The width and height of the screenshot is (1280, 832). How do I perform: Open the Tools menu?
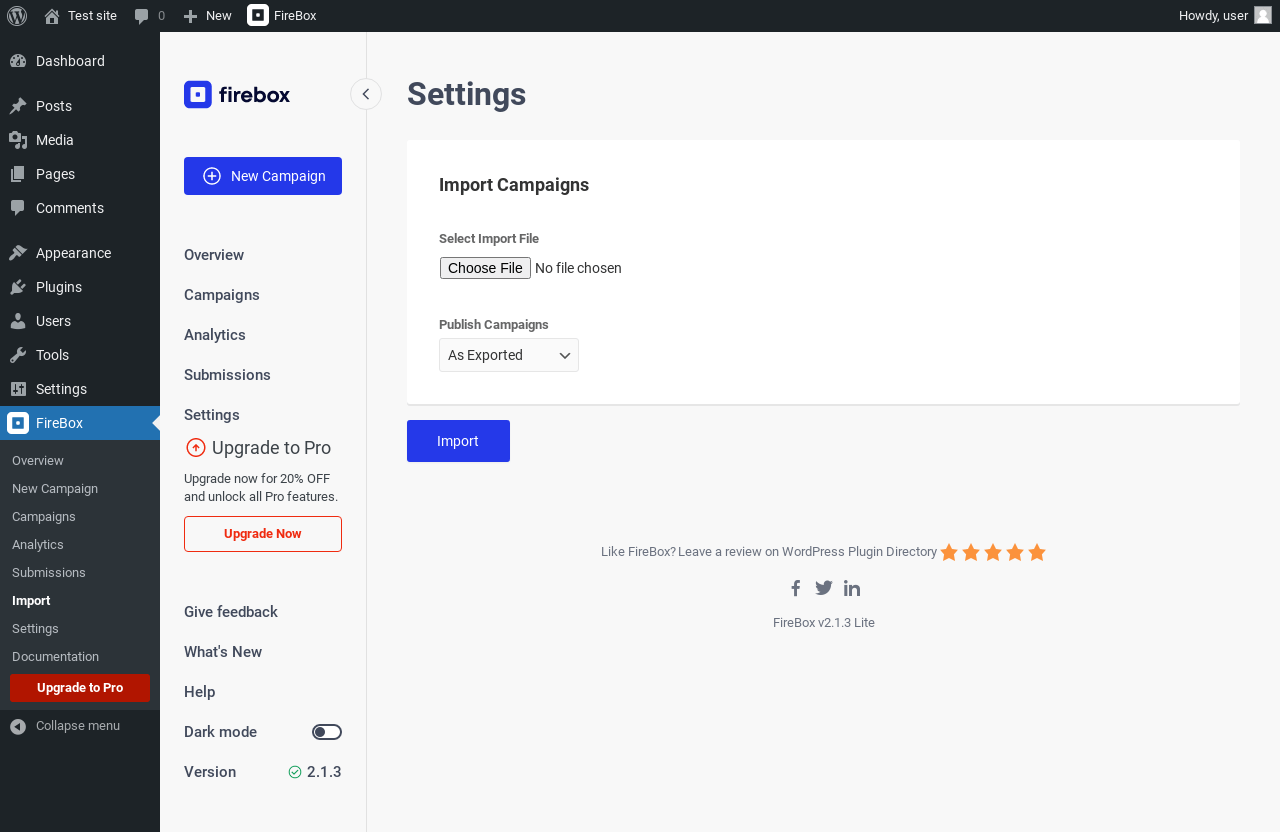point(80,355)
